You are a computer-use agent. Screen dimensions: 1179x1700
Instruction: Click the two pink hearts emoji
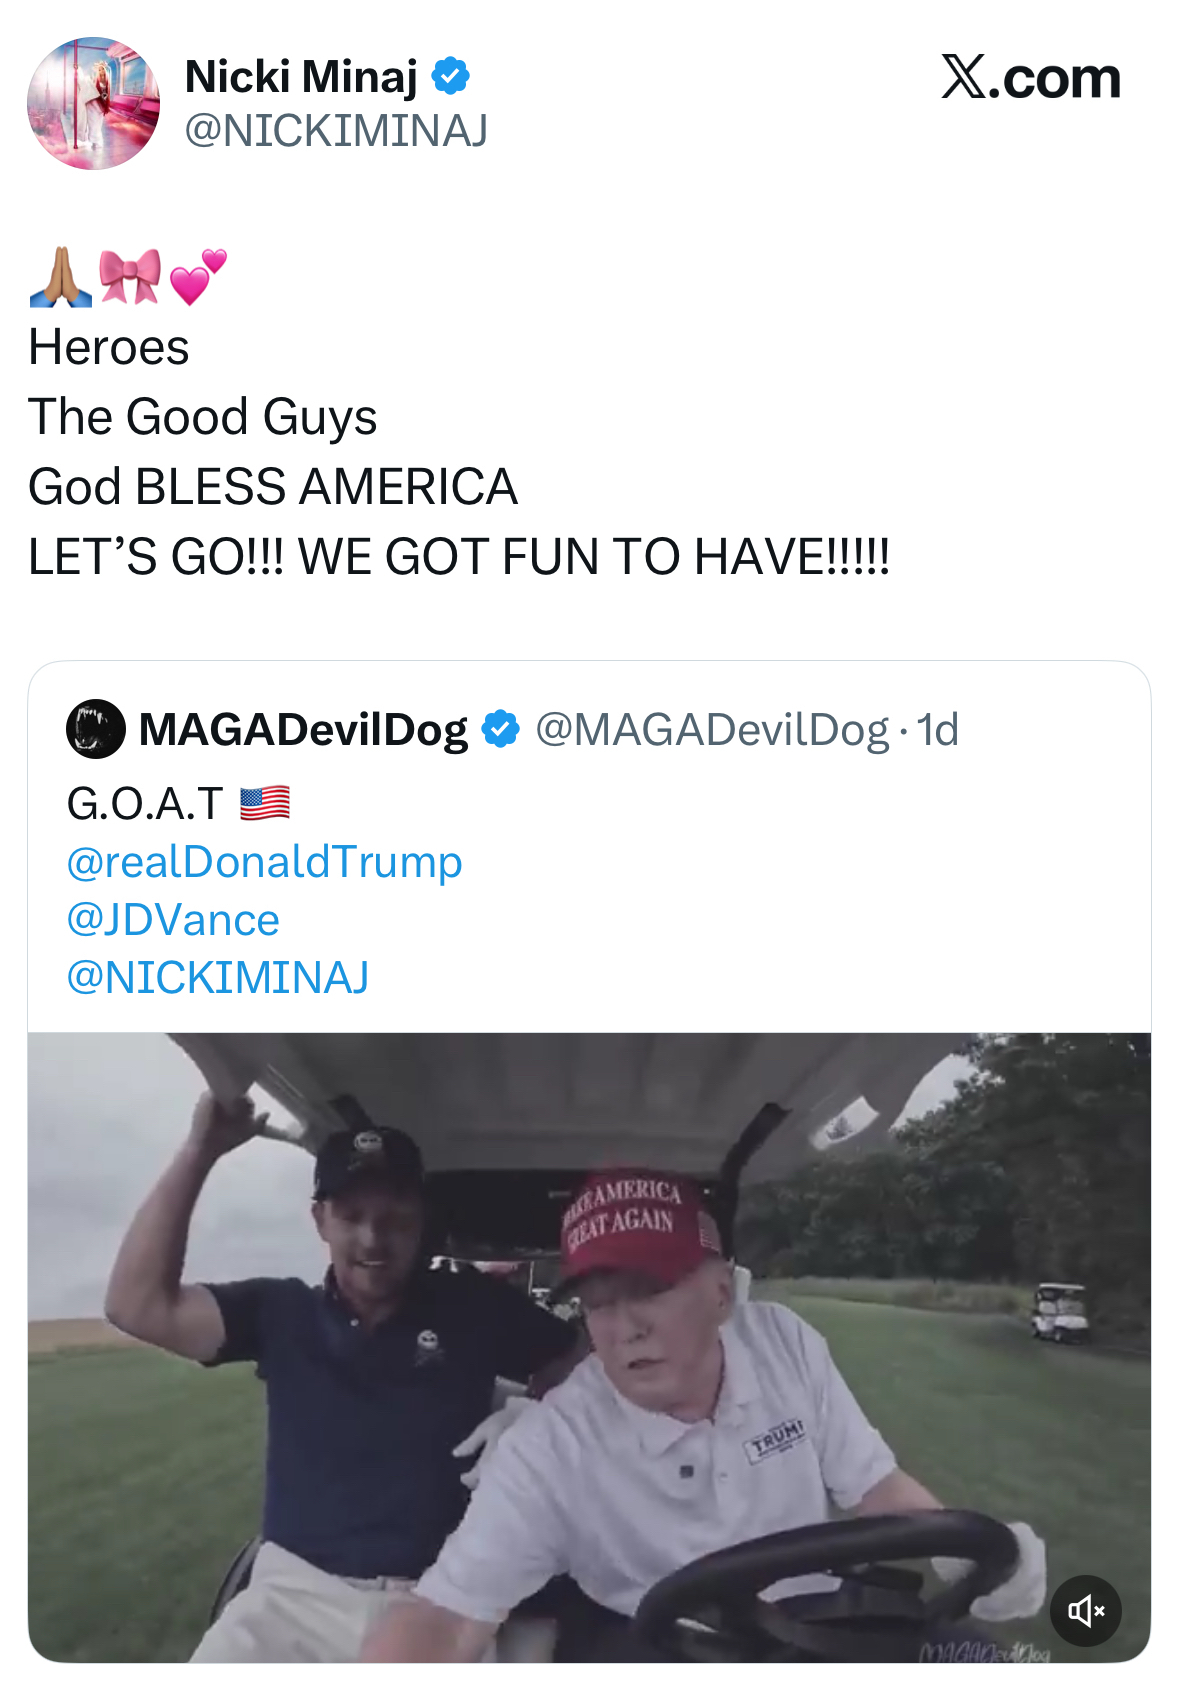(x=198, y=276)
